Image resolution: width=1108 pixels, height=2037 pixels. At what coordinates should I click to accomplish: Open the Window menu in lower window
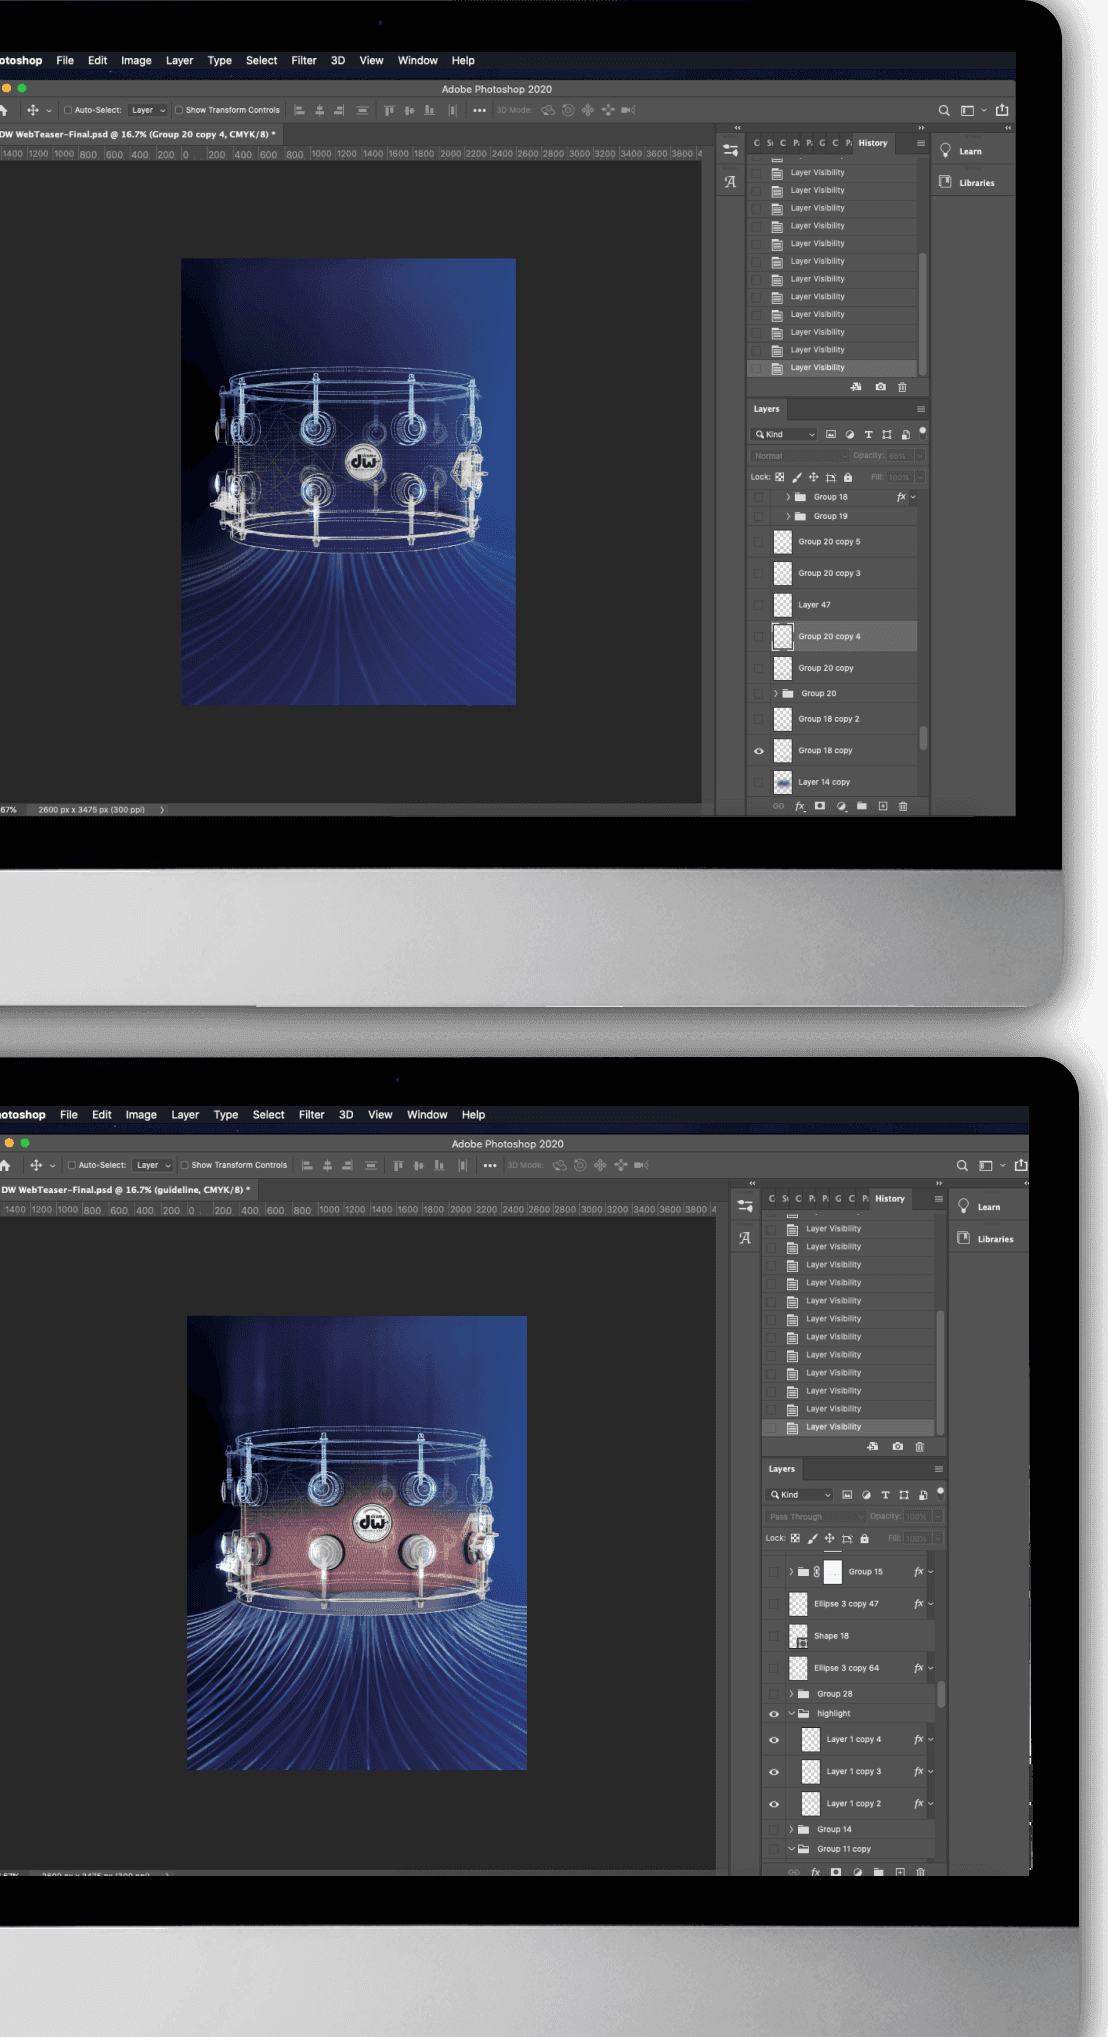427,1115
